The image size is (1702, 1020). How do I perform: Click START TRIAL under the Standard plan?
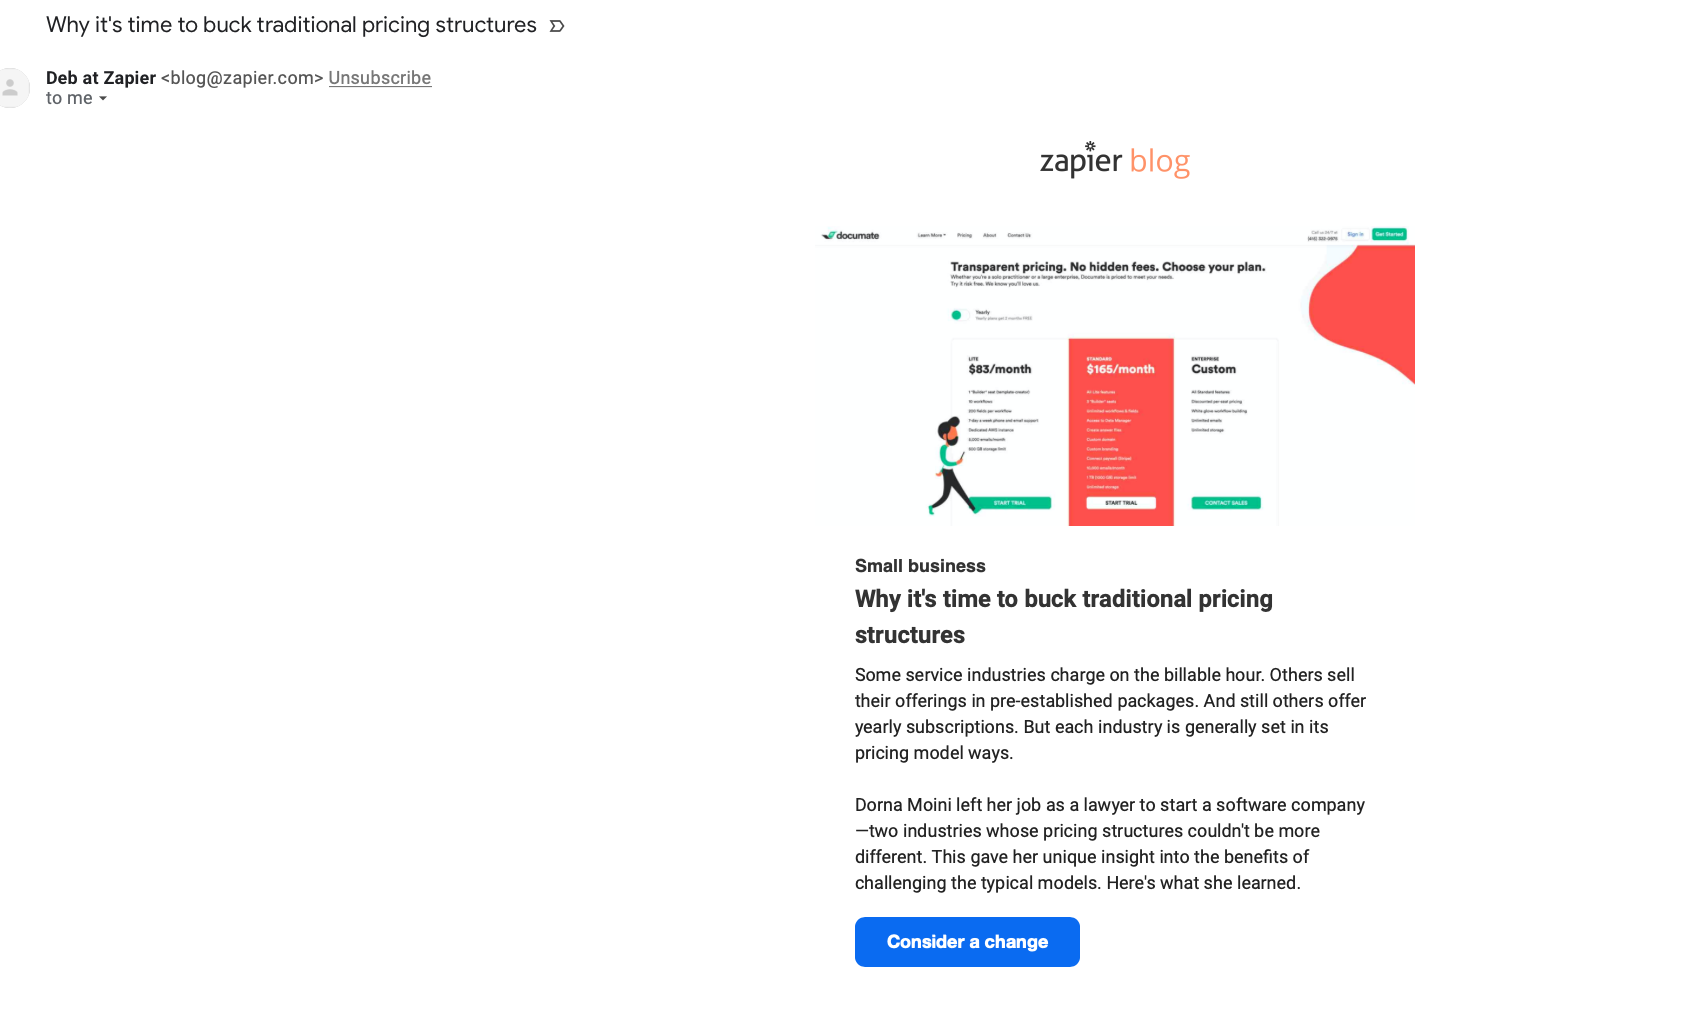(1119, 502)
